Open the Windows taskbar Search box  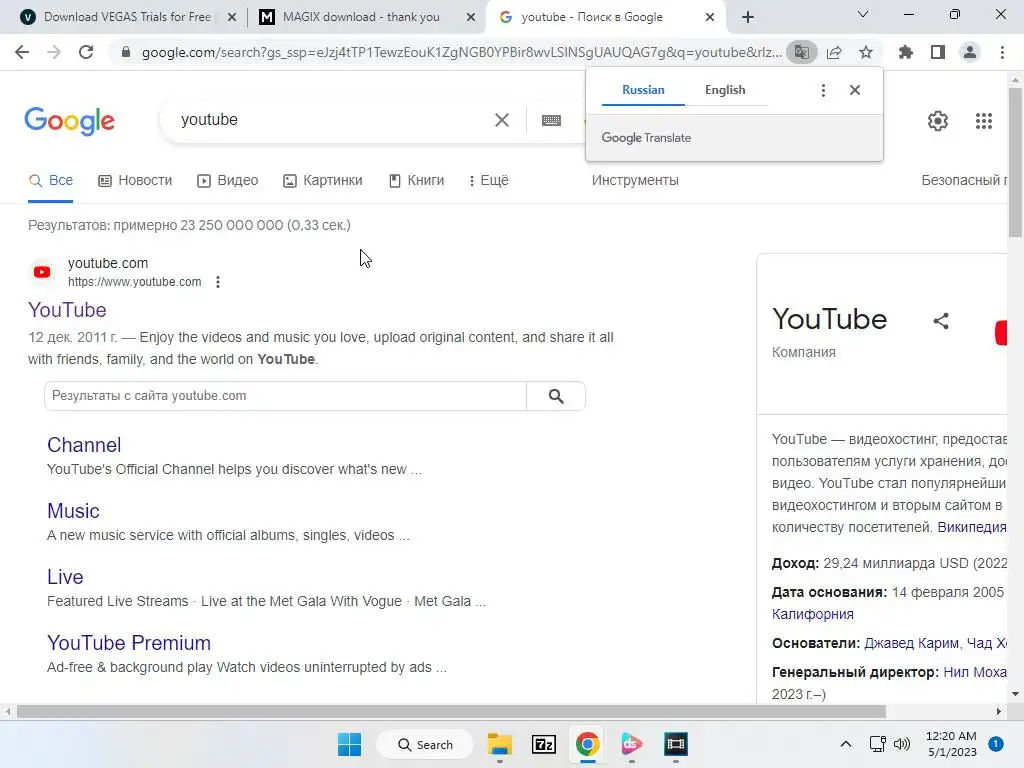pos(425,744)
